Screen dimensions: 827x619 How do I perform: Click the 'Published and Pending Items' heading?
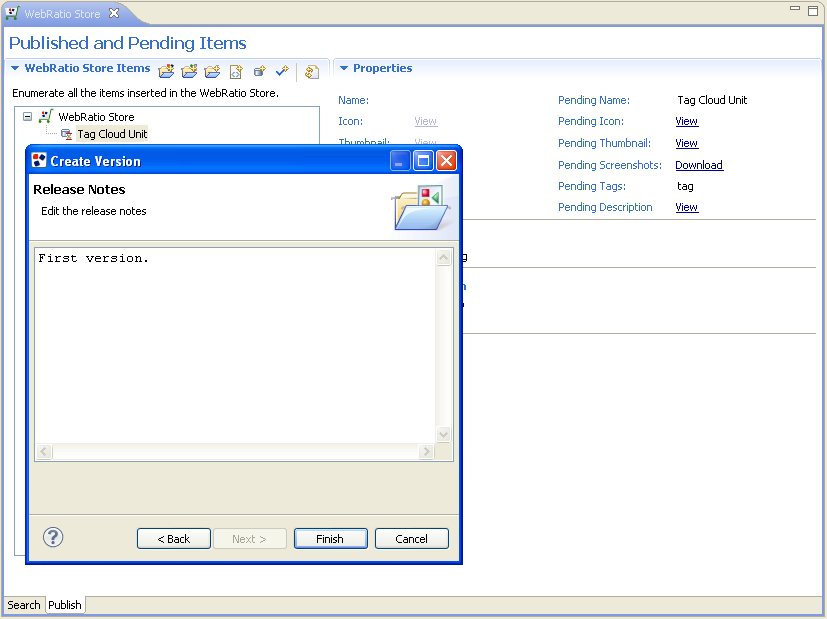click(x=128, y=43)
